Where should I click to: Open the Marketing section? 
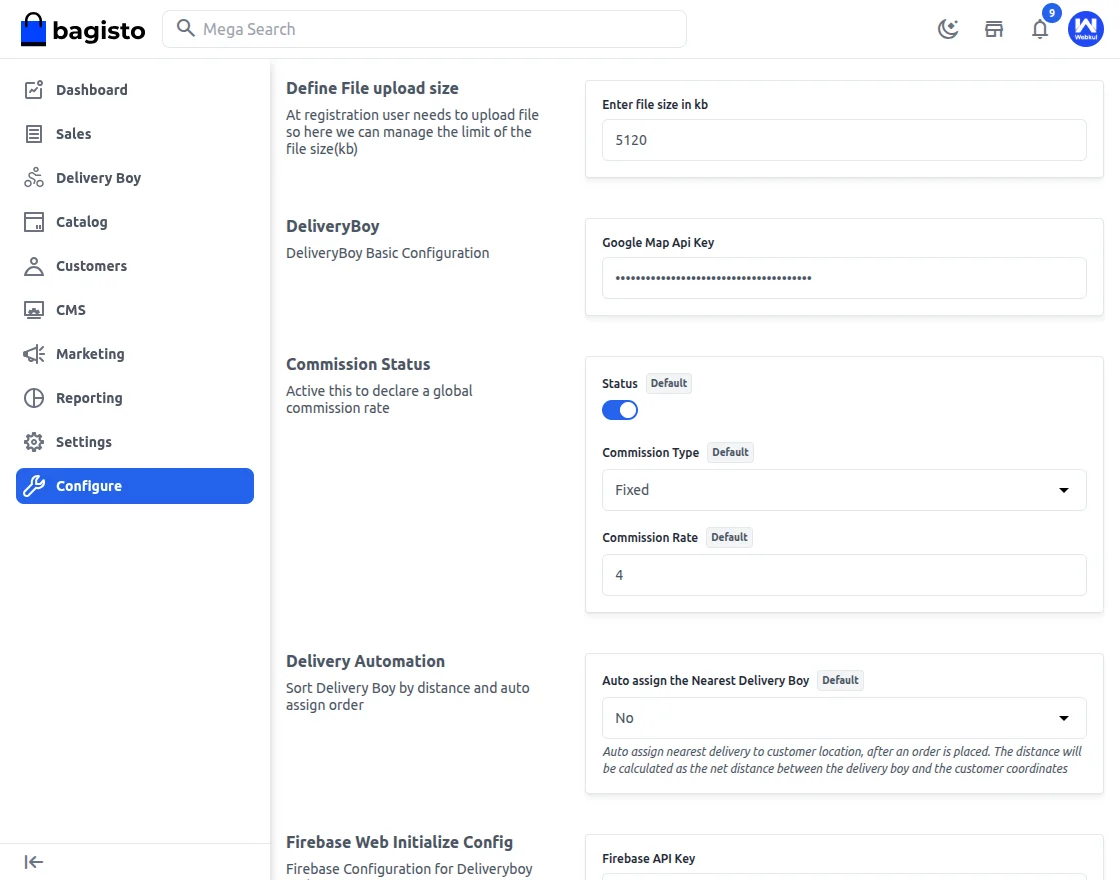92,353
